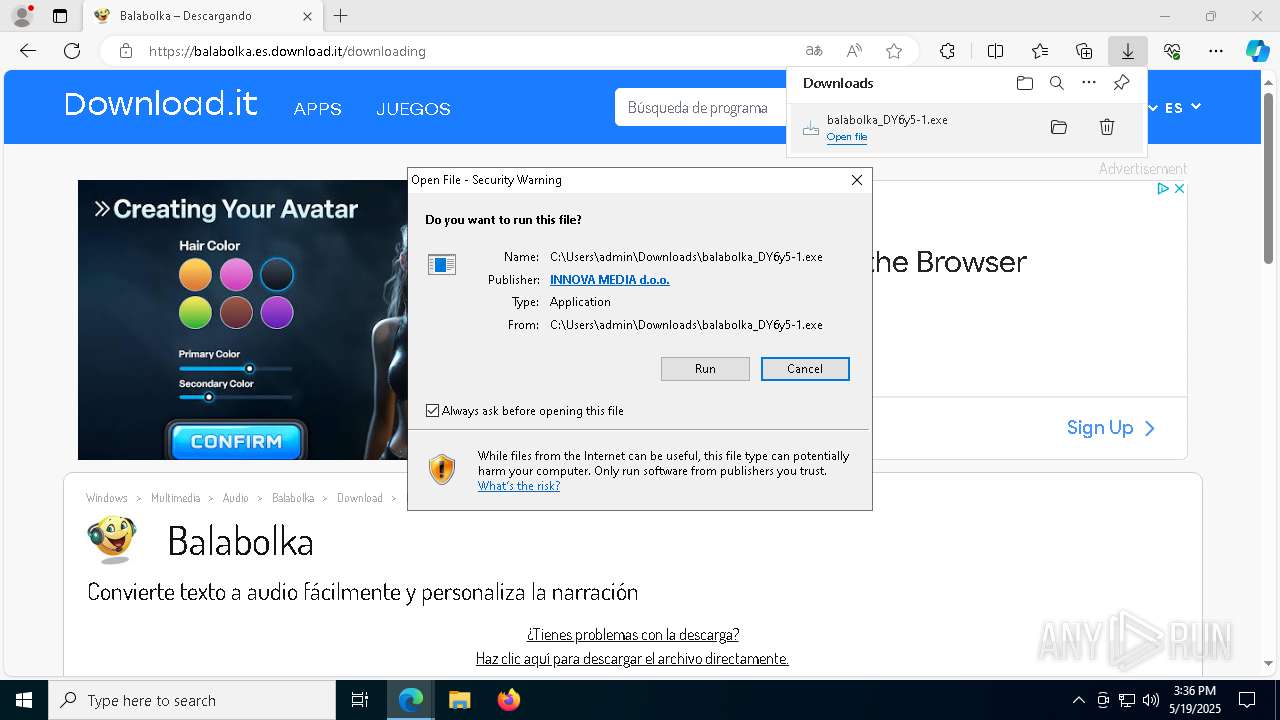This screenshot has width=1280, height=720.
Task: Show translate options in address bar
Action: [x=814, y=51]
